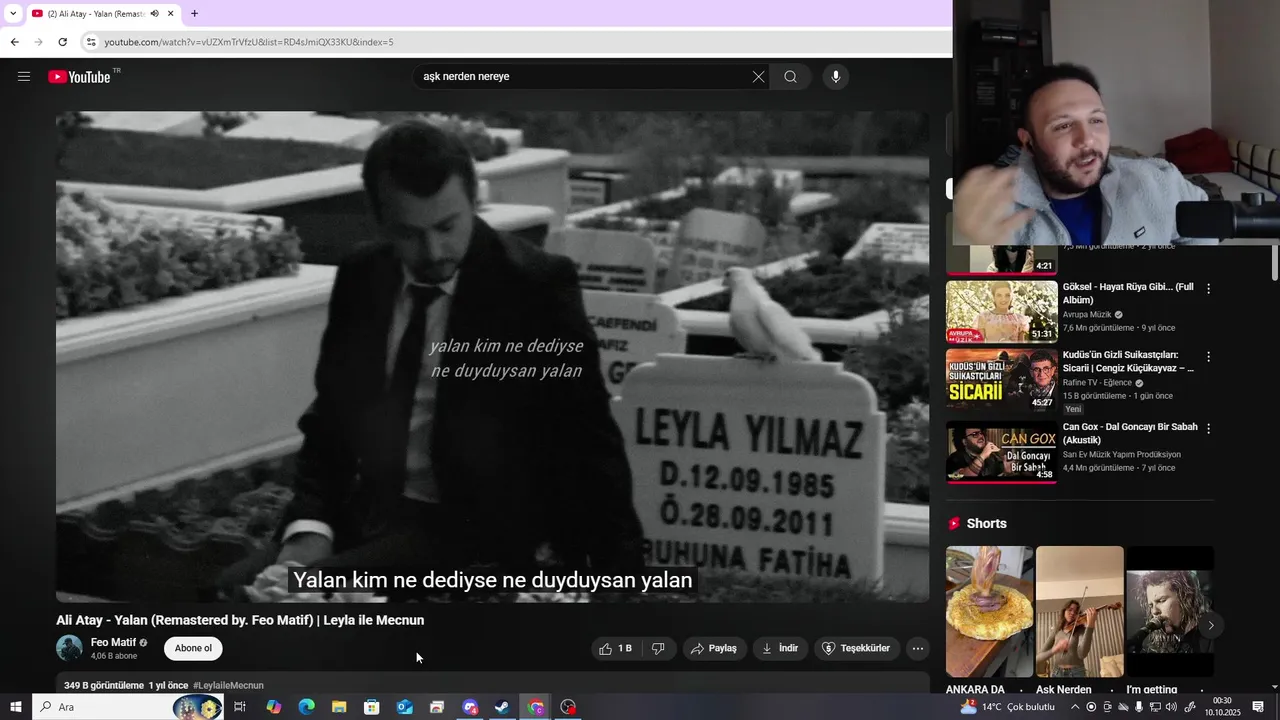Mute tab via the speaker icon
Screen dimensions: 1280x720
pyautogui.click(x=154, y=13)
